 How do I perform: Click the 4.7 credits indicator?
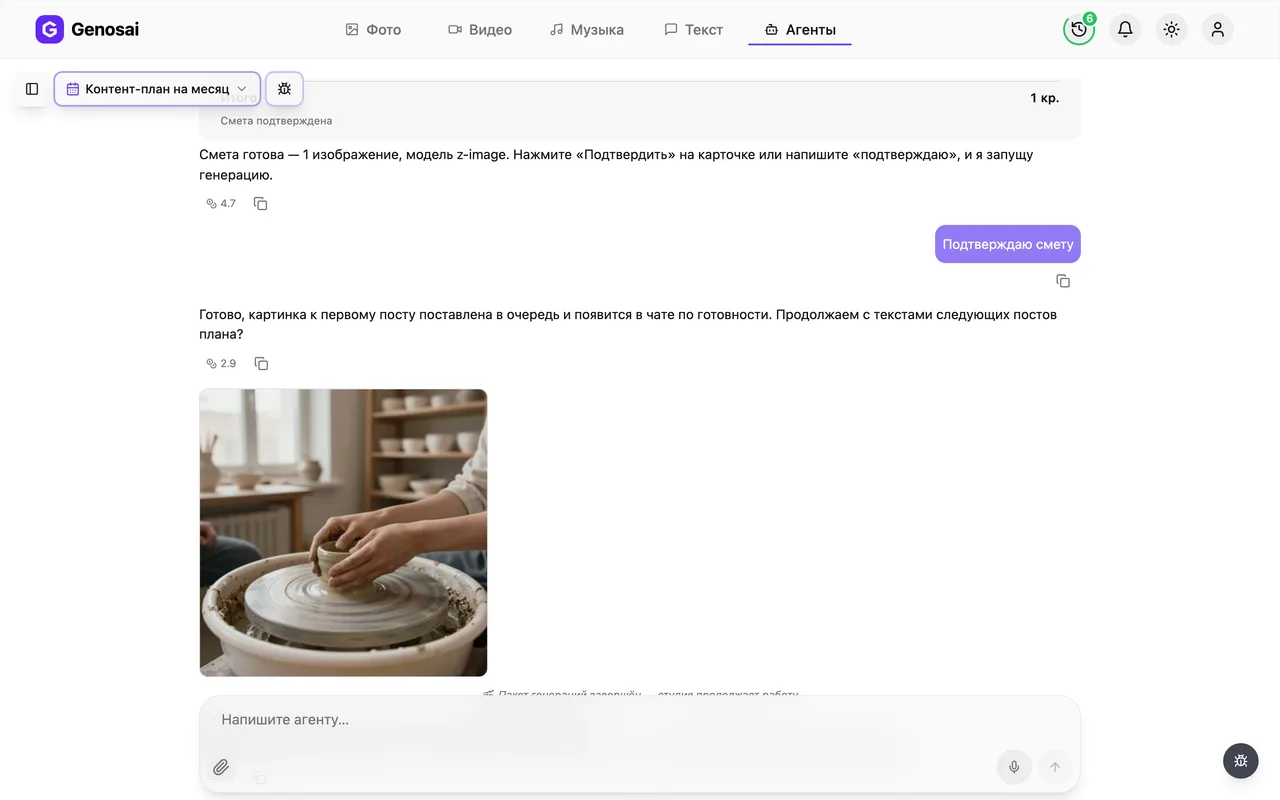point(221,204)
